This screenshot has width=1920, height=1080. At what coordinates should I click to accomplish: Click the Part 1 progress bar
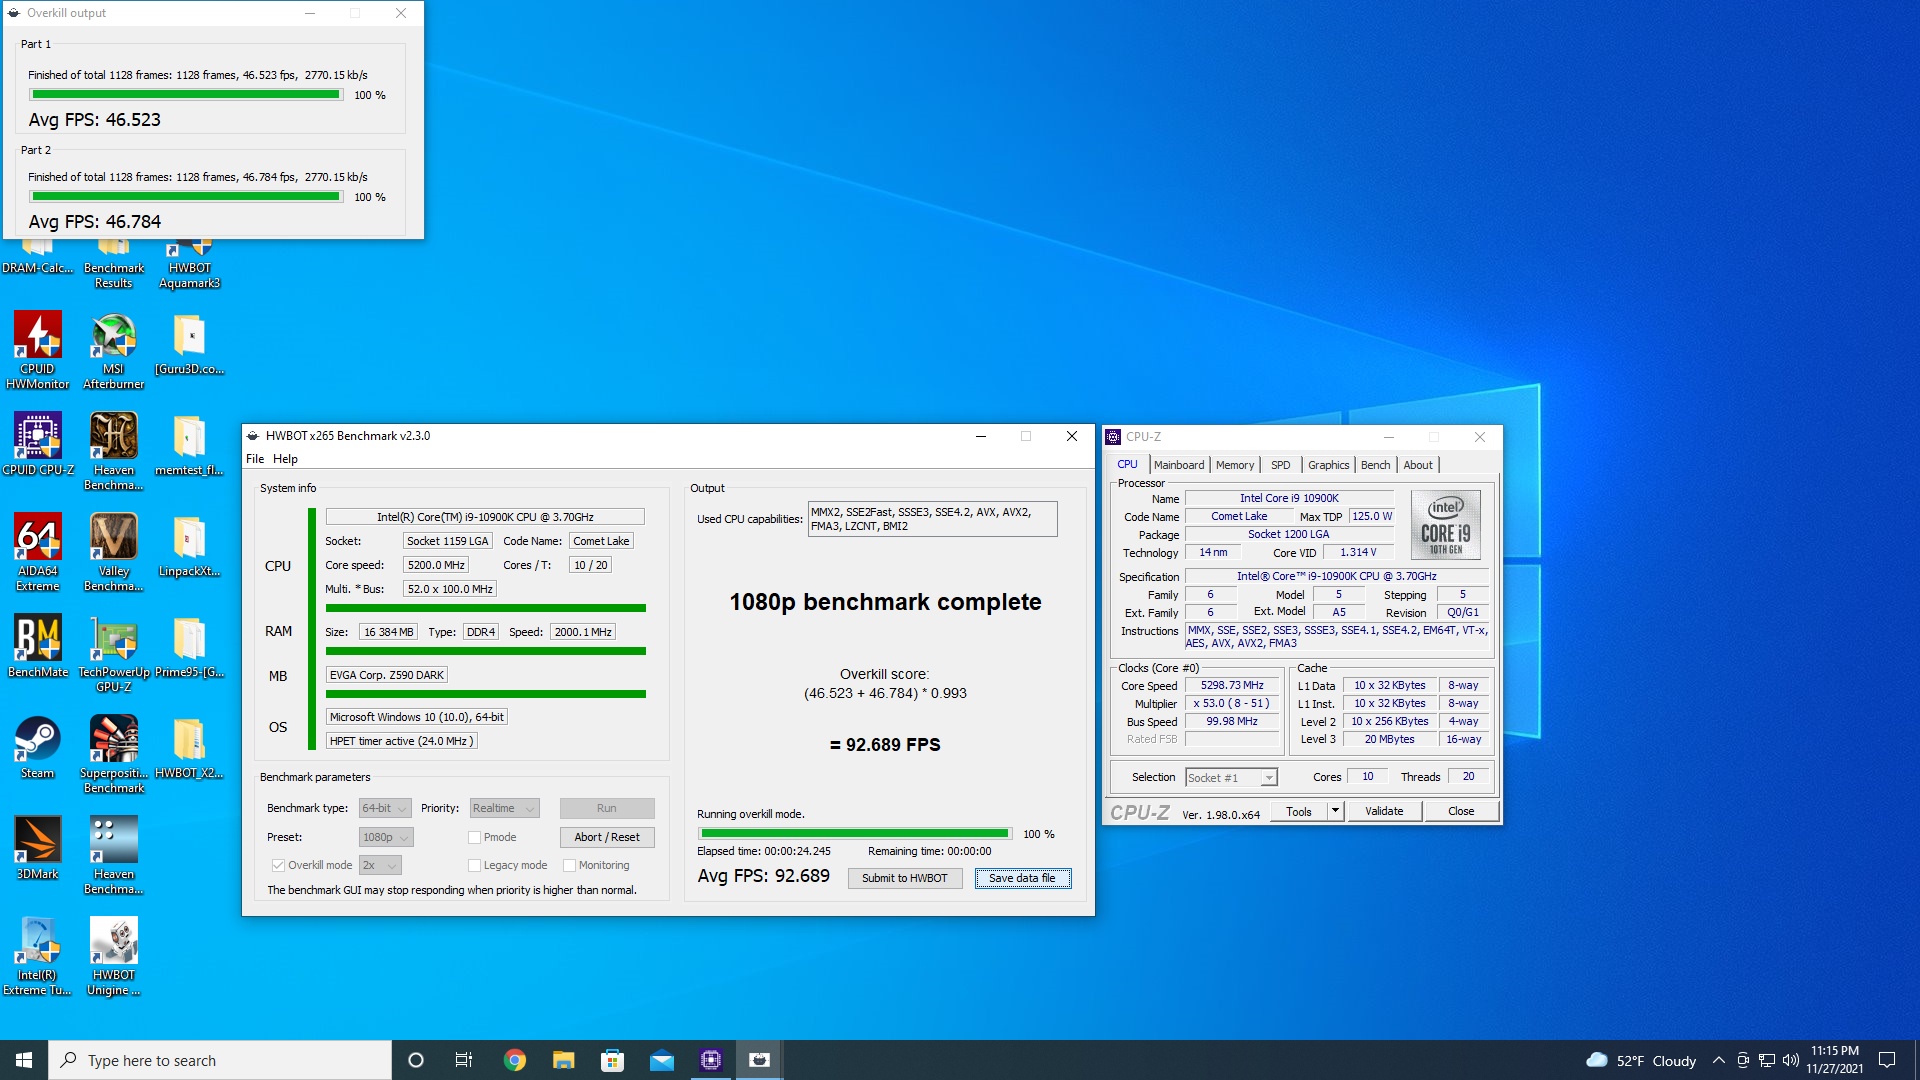(x=186, y=95)
